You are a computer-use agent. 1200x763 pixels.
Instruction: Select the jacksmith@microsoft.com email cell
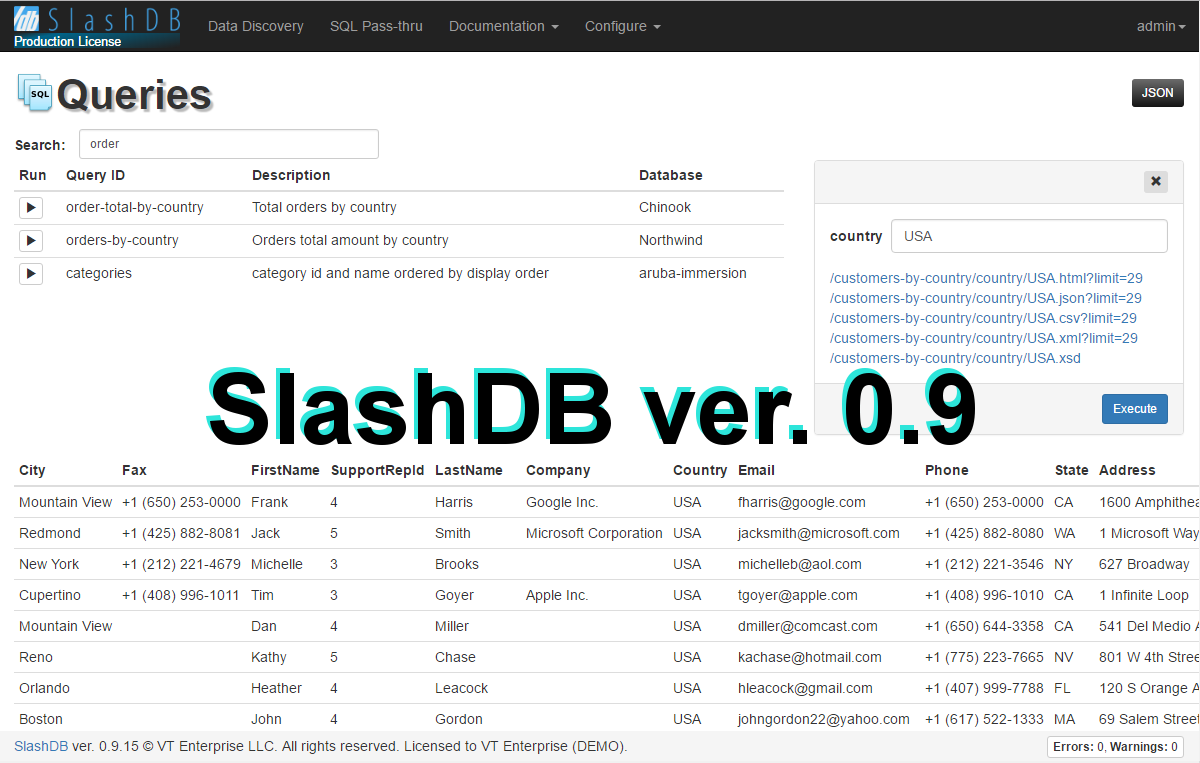pos(819,534)
